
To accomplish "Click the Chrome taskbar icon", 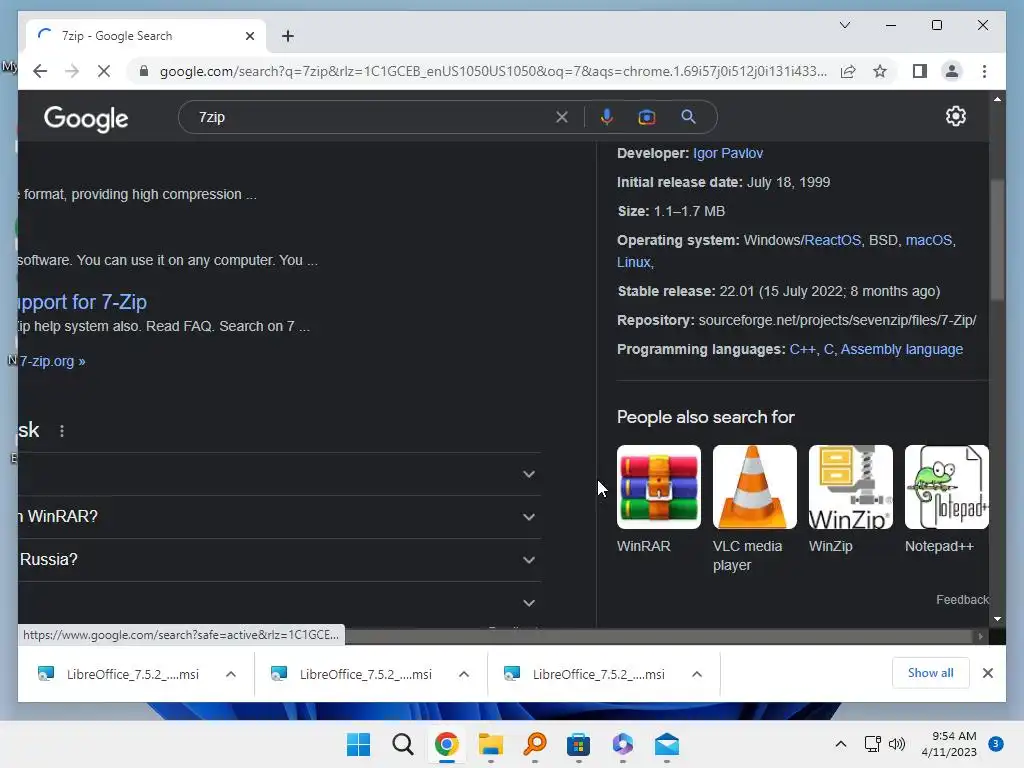I will (447, 744).
